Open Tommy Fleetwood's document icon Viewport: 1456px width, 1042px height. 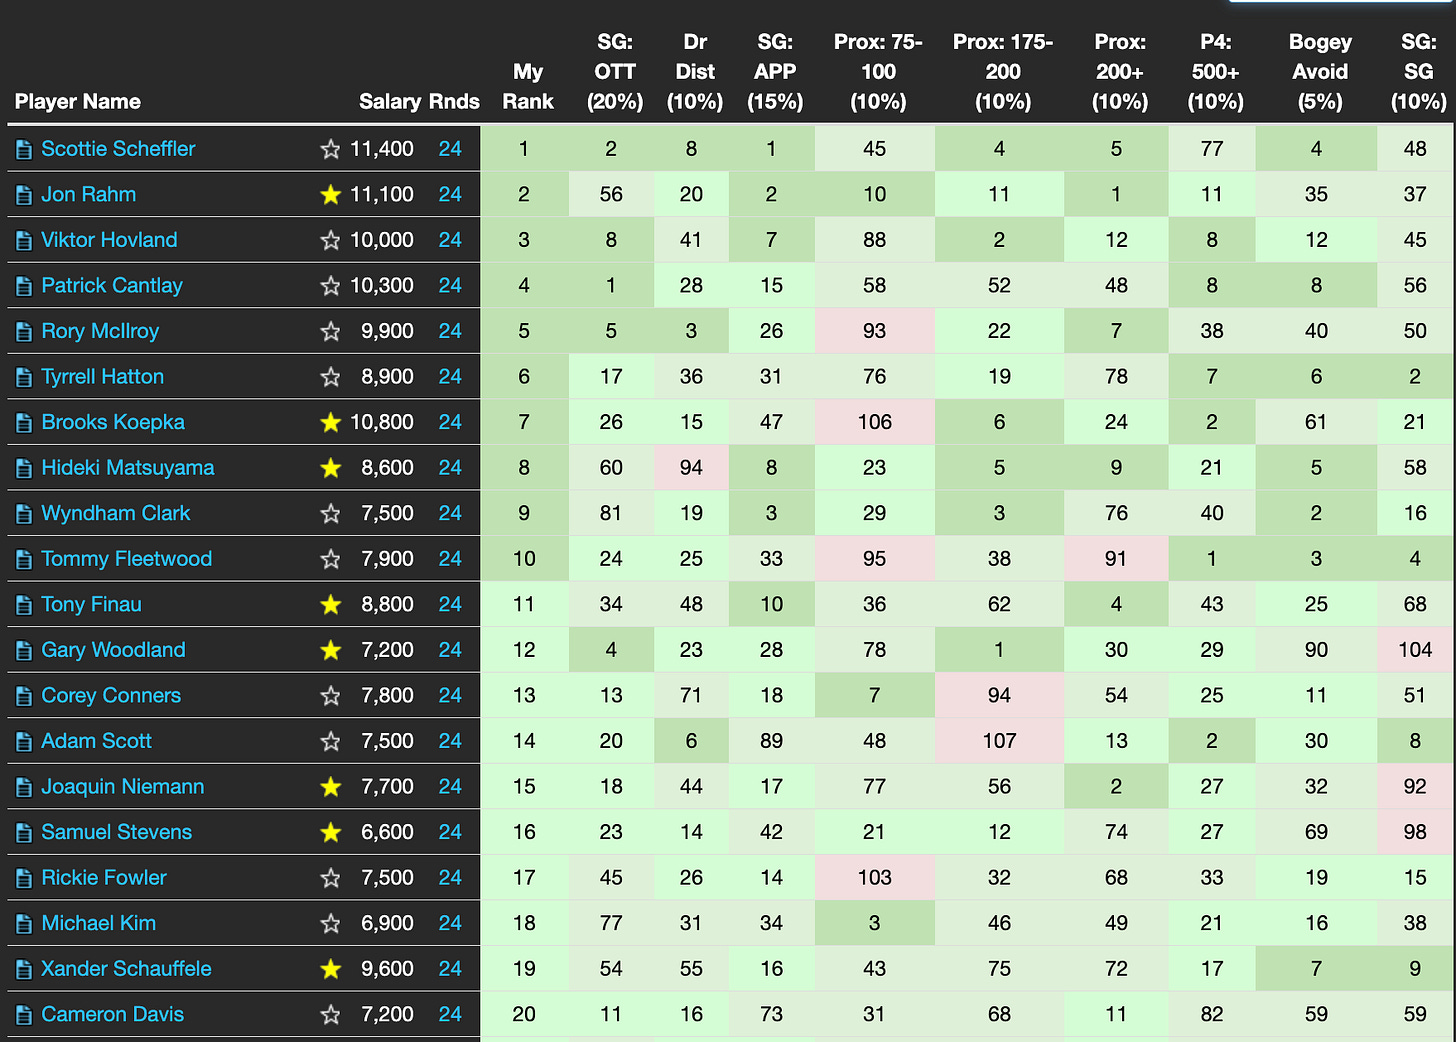click(x=24, y=560)
